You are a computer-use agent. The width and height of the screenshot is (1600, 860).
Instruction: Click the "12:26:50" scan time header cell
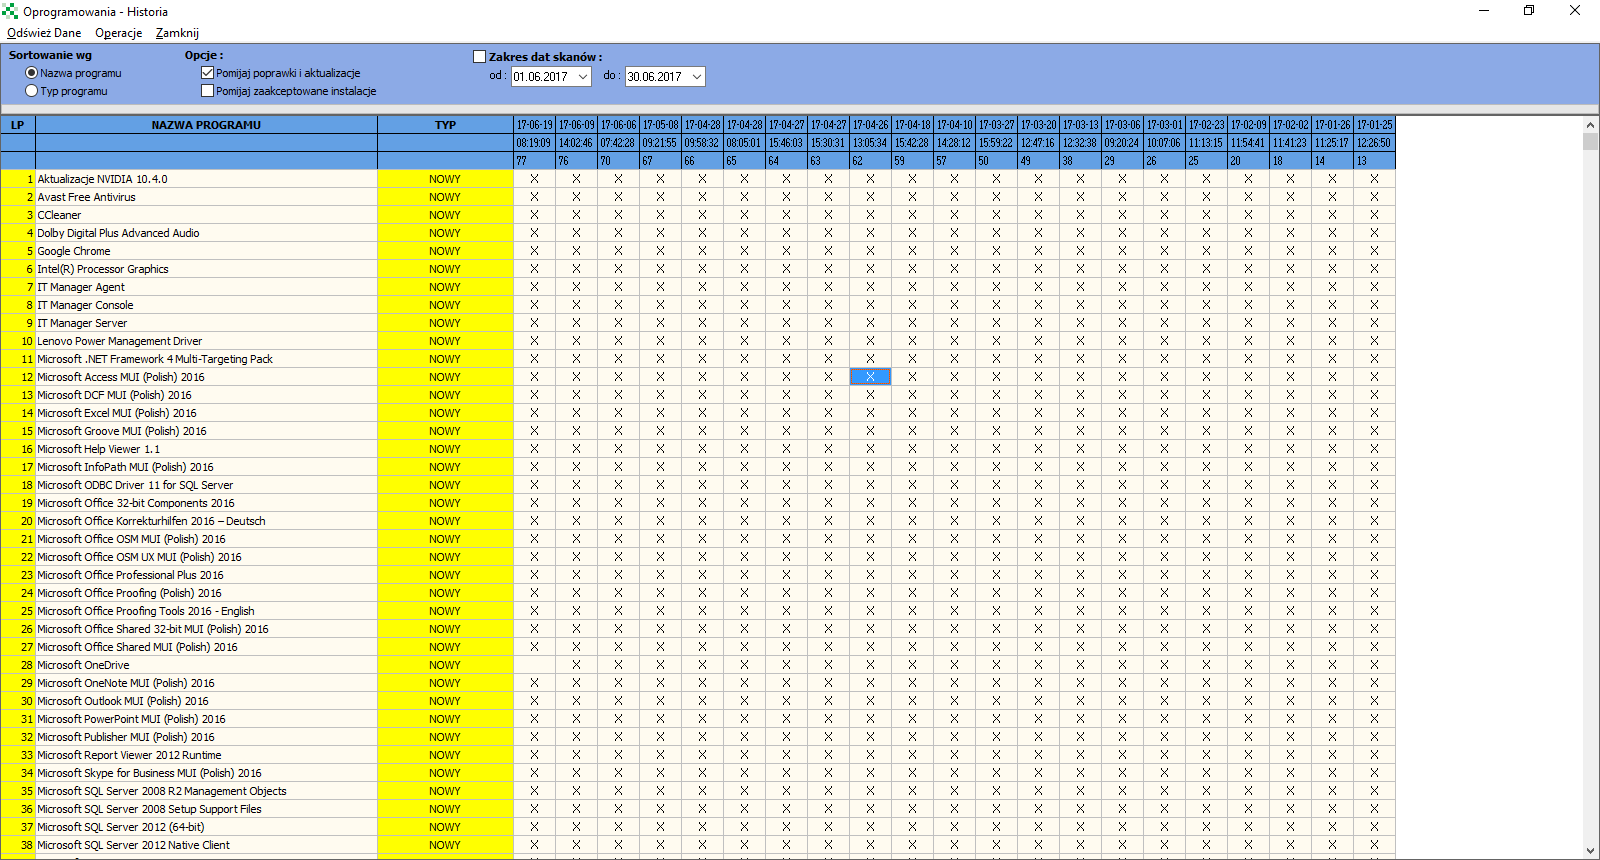click(x=1374, y=143)
